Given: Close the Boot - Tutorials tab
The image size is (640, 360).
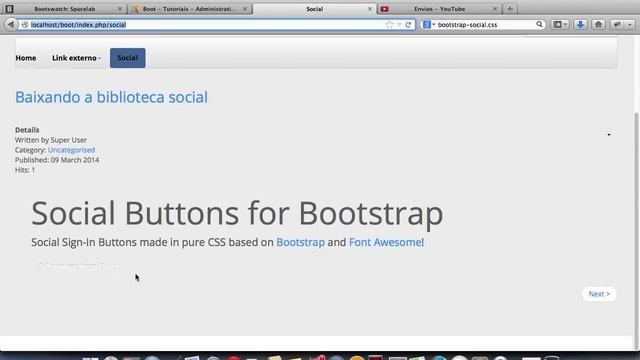Looking at the screenshot, I should [x=245, y=9].
